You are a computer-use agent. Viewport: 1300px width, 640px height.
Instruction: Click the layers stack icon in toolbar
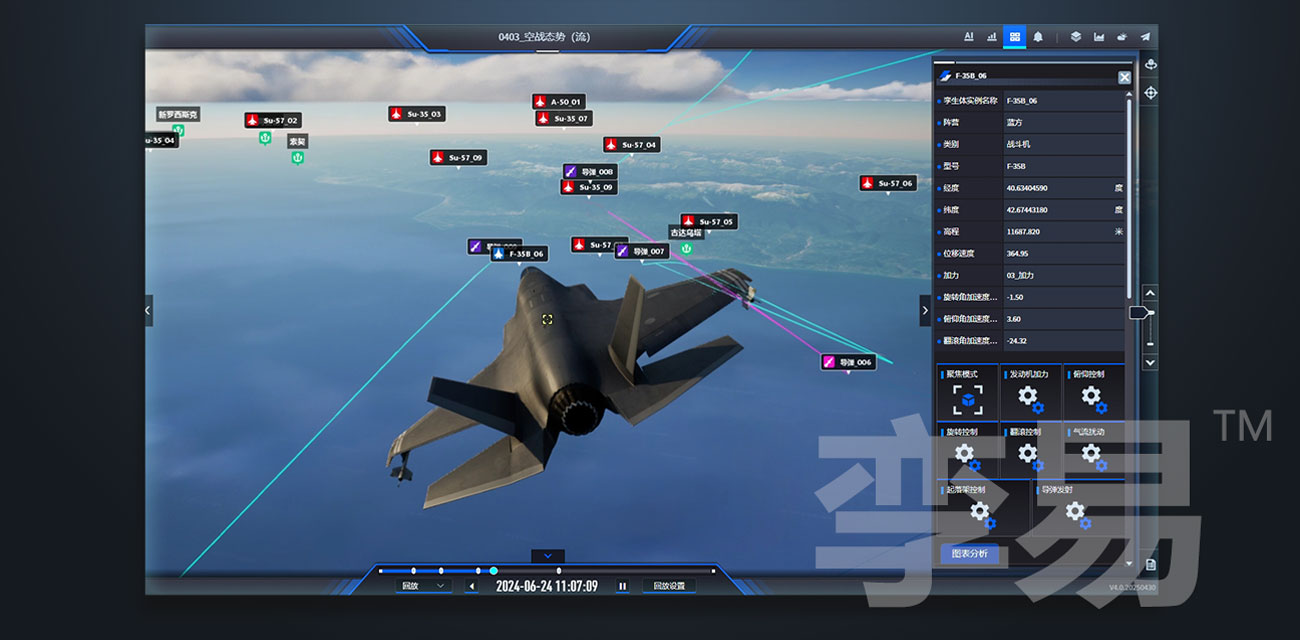point(1075,37)
